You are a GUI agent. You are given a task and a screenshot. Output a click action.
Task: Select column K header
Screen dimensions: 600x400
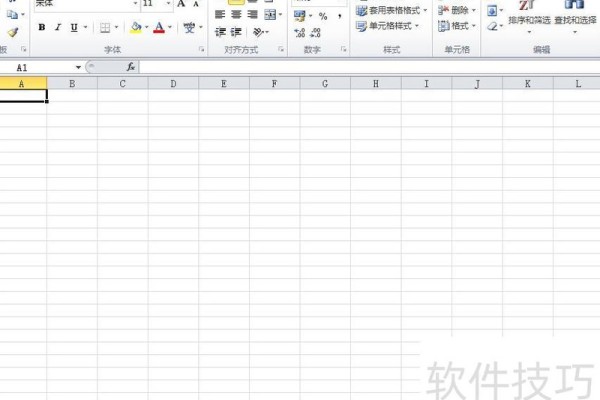tap(528, 83)
